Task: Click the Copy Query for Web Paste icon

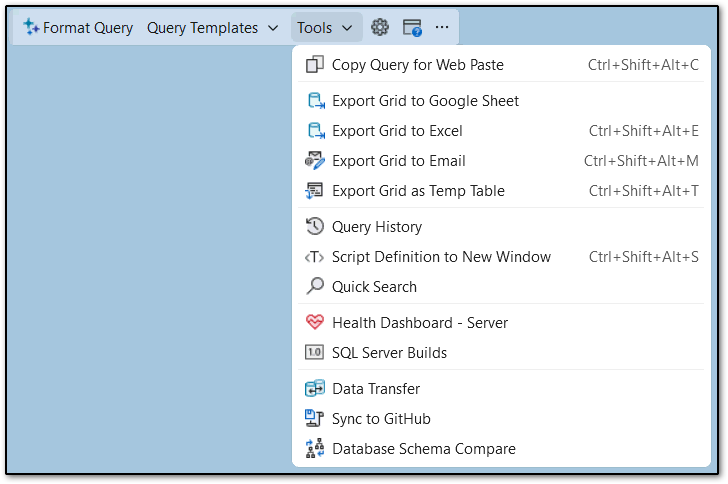Action: pyautogui.click(x=315, y=65)
